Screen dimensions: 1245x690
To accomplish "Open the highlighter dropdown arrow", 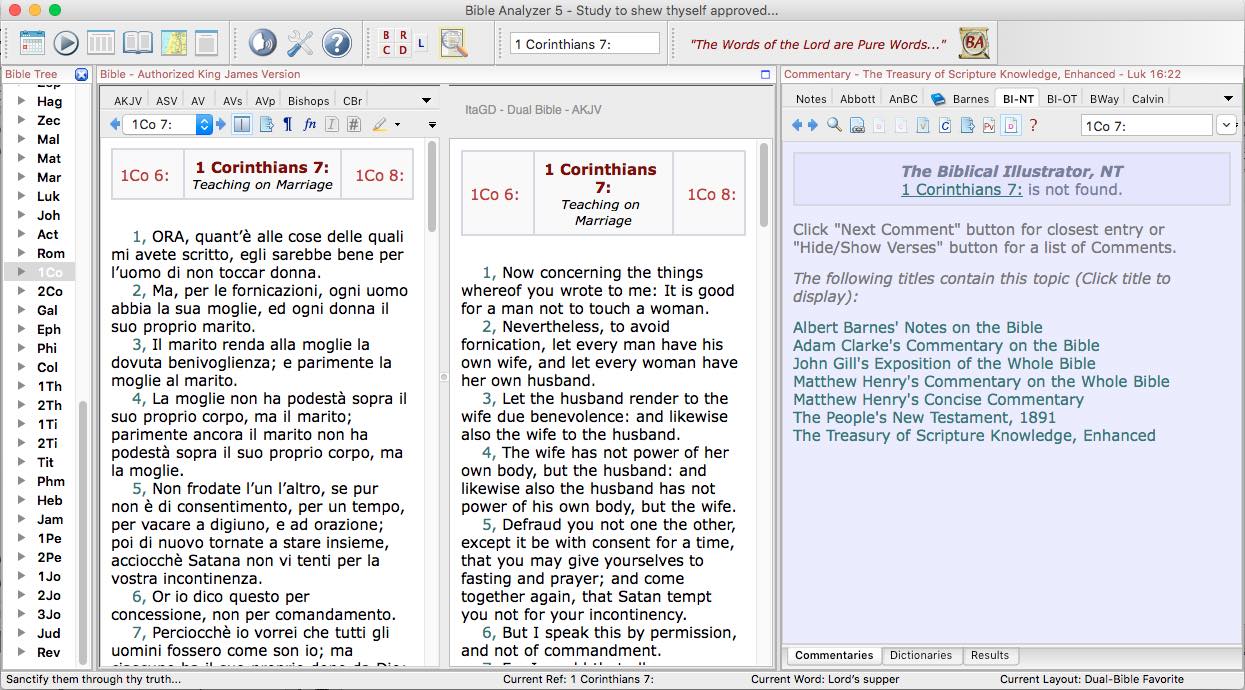I will click(x=397, y=126).
